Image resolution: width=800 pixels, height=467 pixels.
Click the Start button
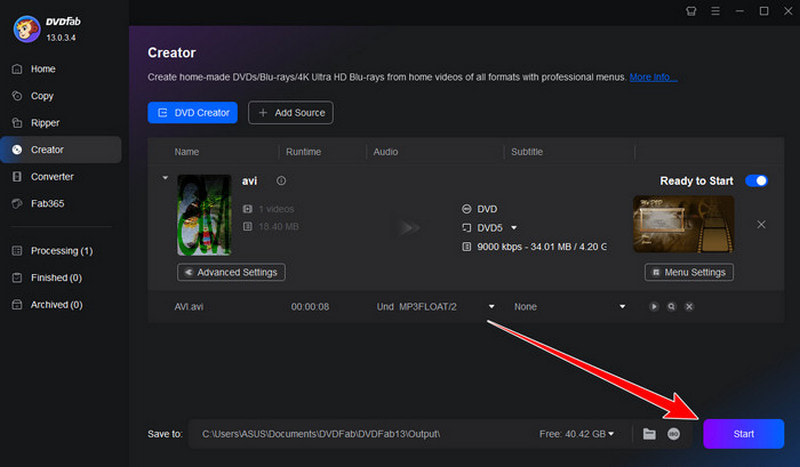[x=743, y=434]
